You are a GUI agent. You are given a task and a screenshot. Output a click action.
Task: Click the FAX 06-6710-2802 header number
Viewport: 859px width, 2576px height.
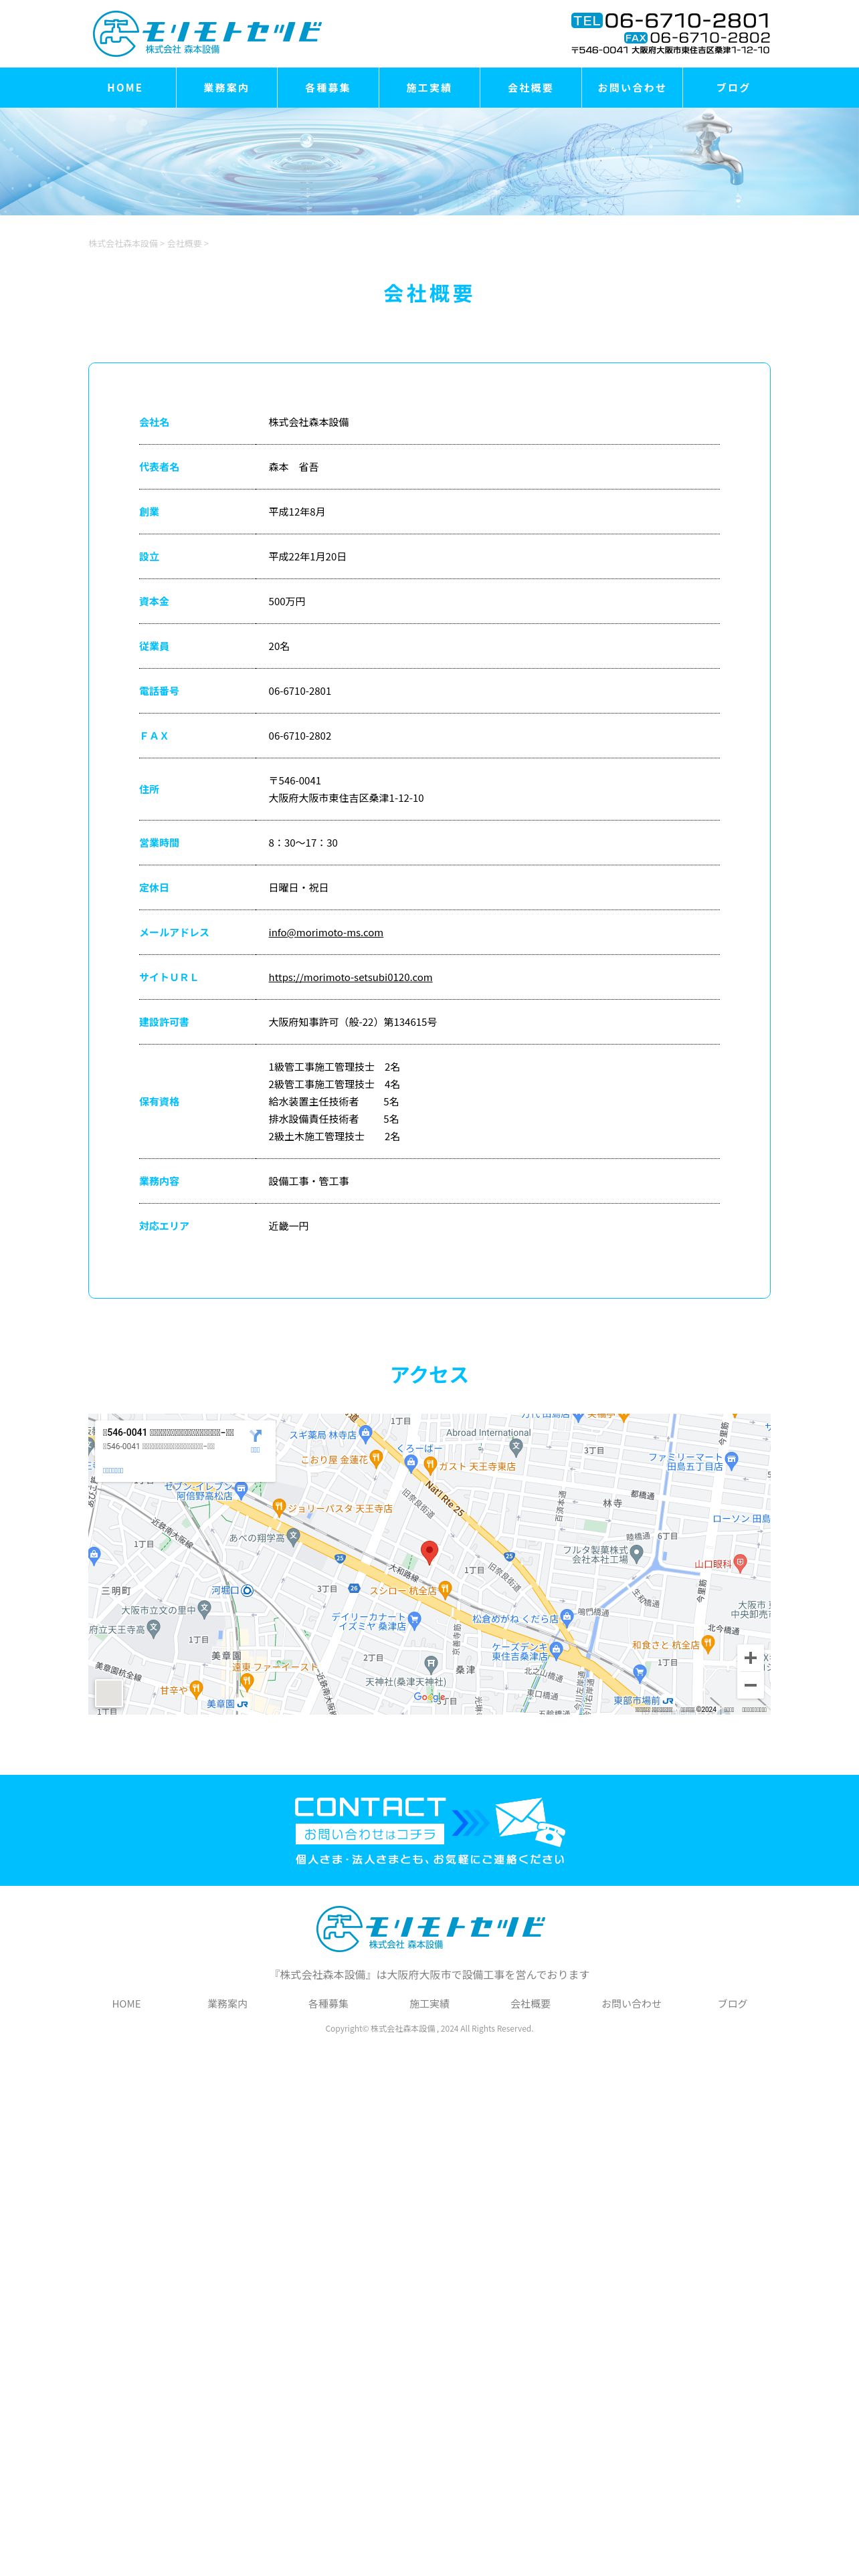click(697, 38)
